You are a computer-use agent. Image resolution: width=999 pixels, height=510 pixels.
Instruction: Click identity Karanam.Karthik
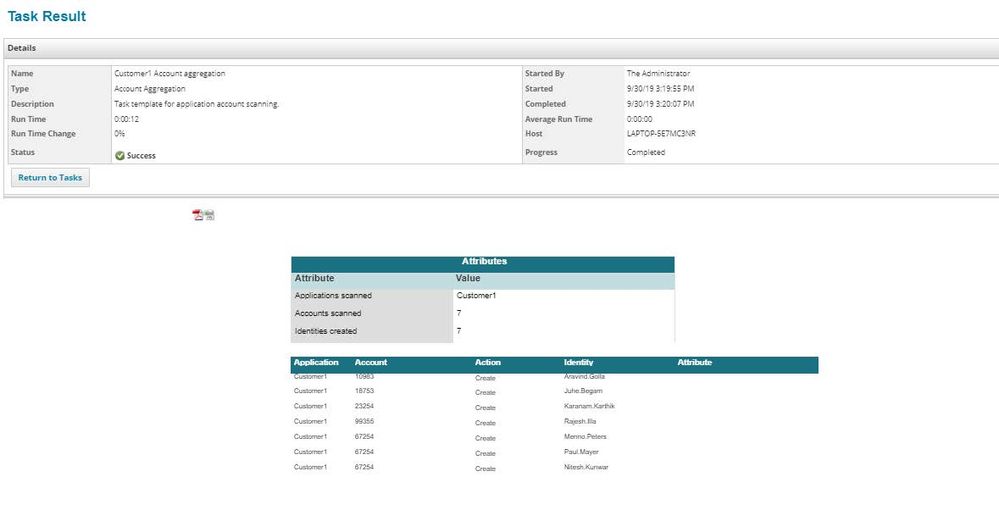(589, 406)
